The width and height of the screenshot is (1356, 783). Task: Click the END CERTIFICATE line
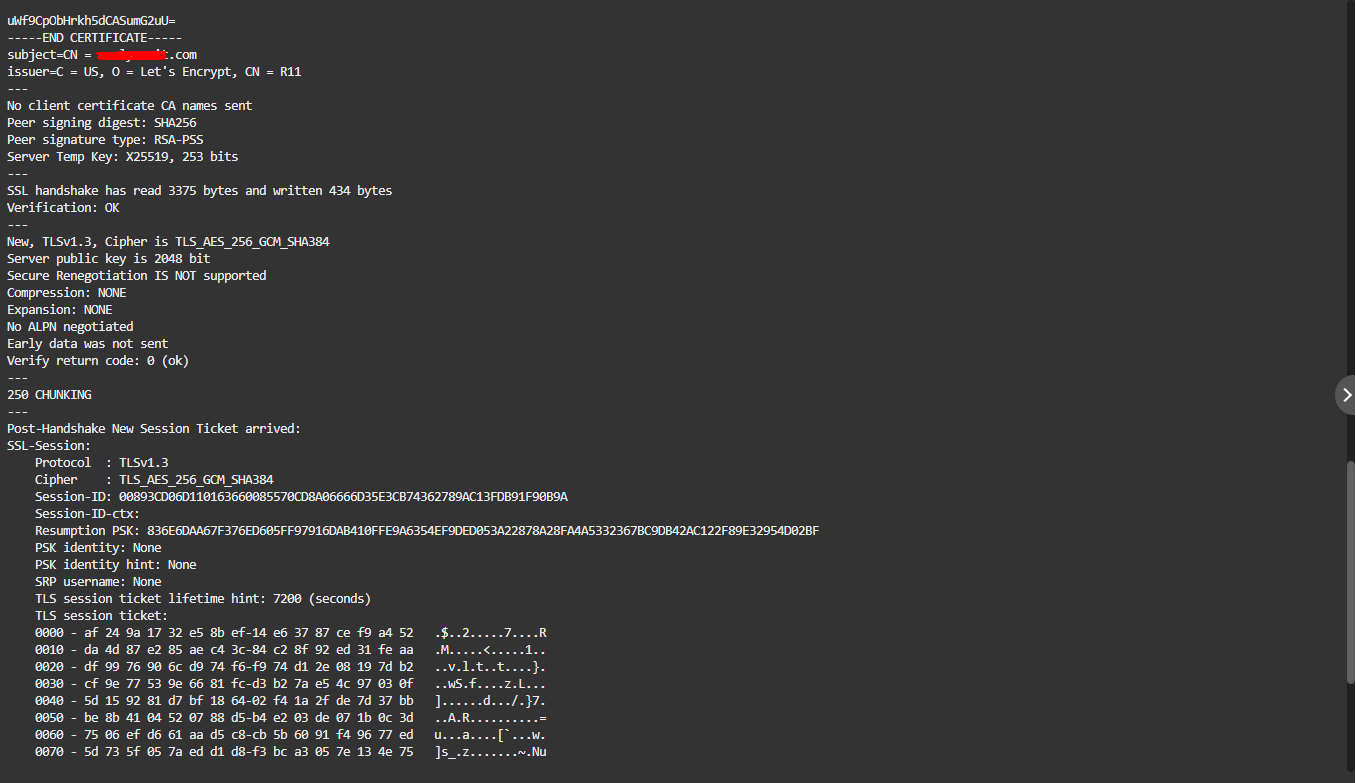pos(82,37)
